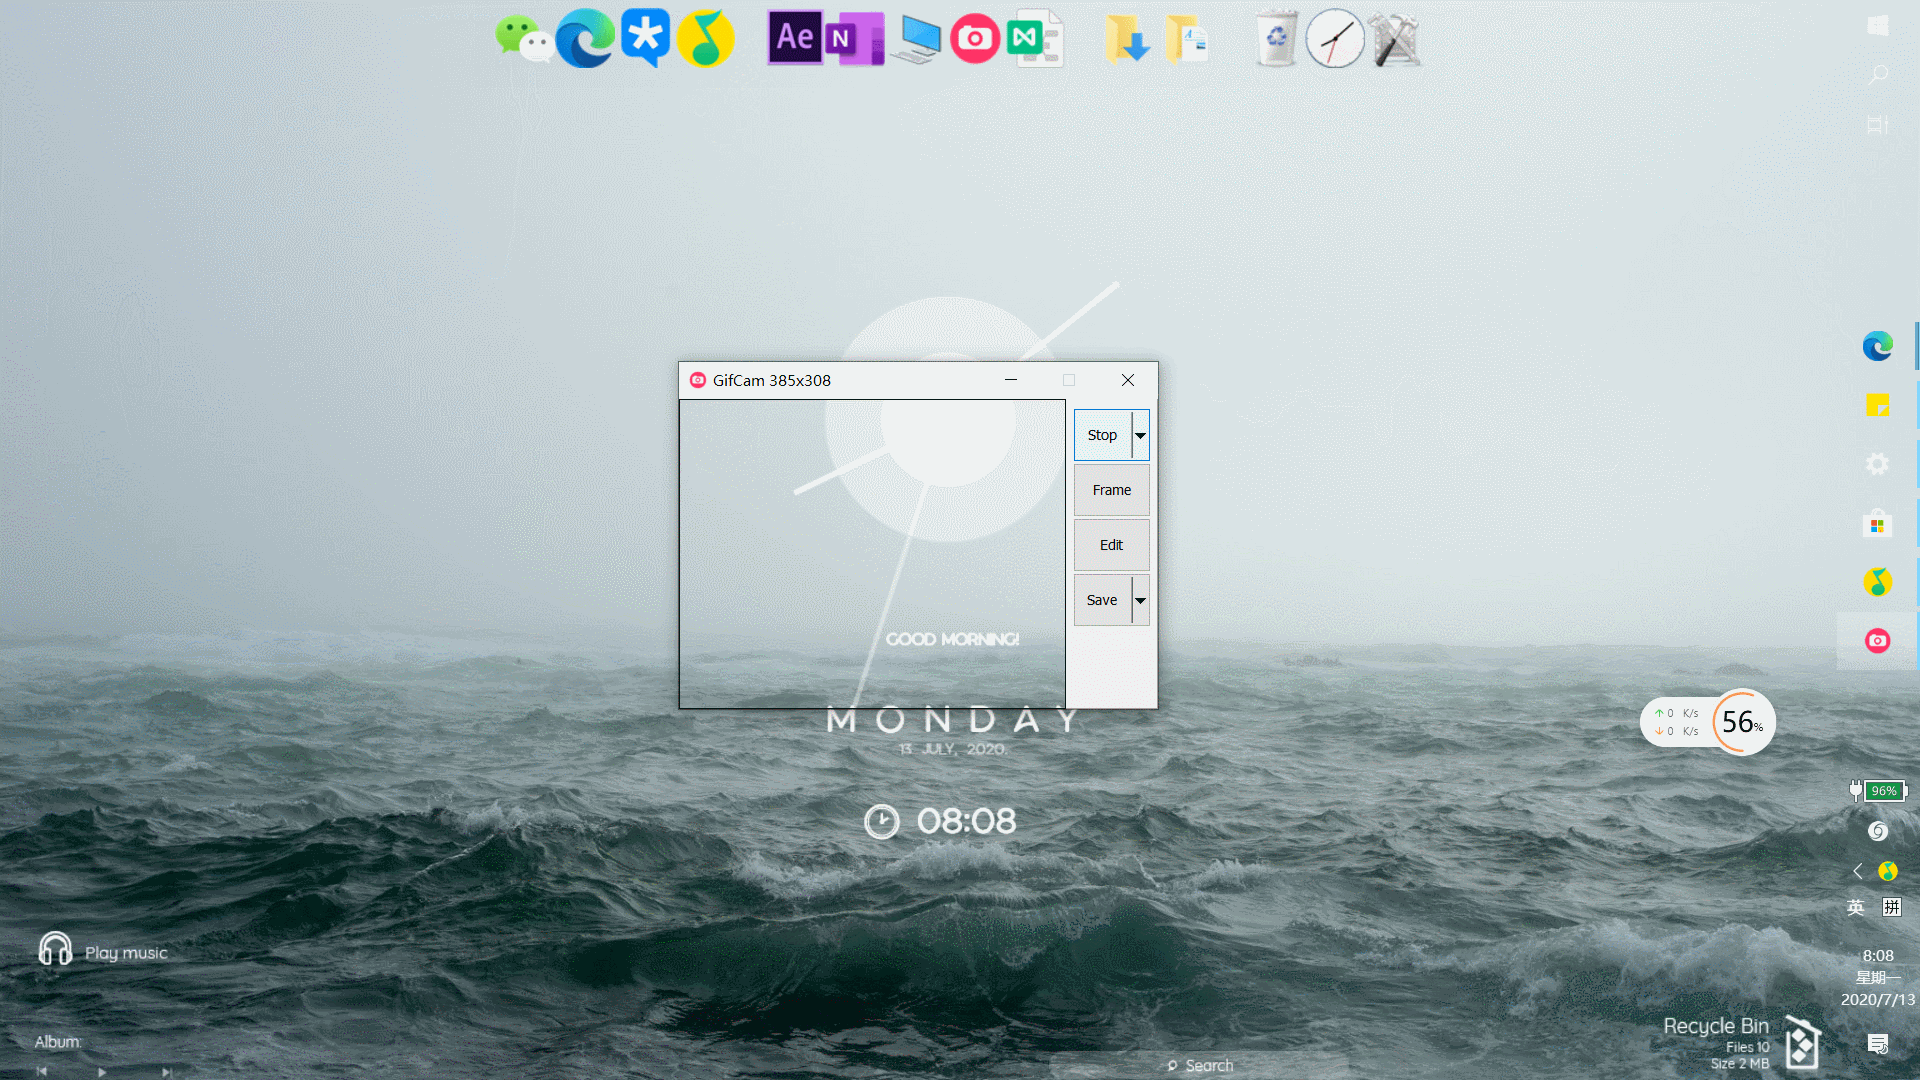Open the blue asterisk chat app icon
1920x1080 pixels.
point(645,38)
